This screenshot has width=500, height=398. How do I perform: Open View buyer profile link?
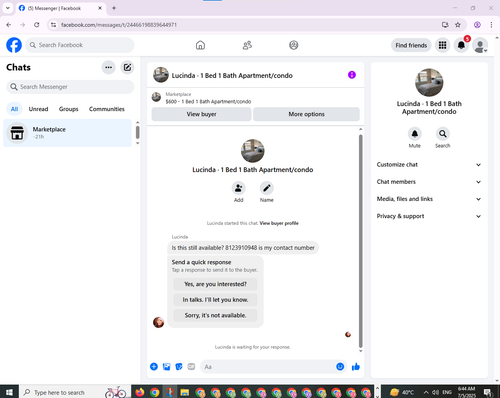279,223
